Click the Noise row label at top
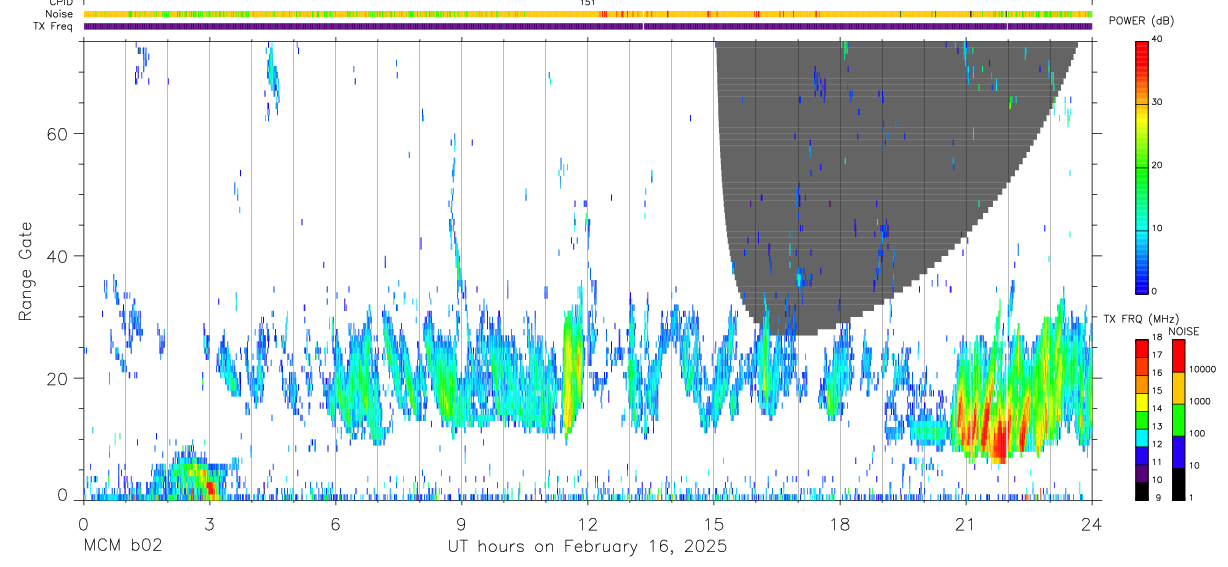Image resolution: width=1228 pixels, height=567 pixels. pos(59,14)
